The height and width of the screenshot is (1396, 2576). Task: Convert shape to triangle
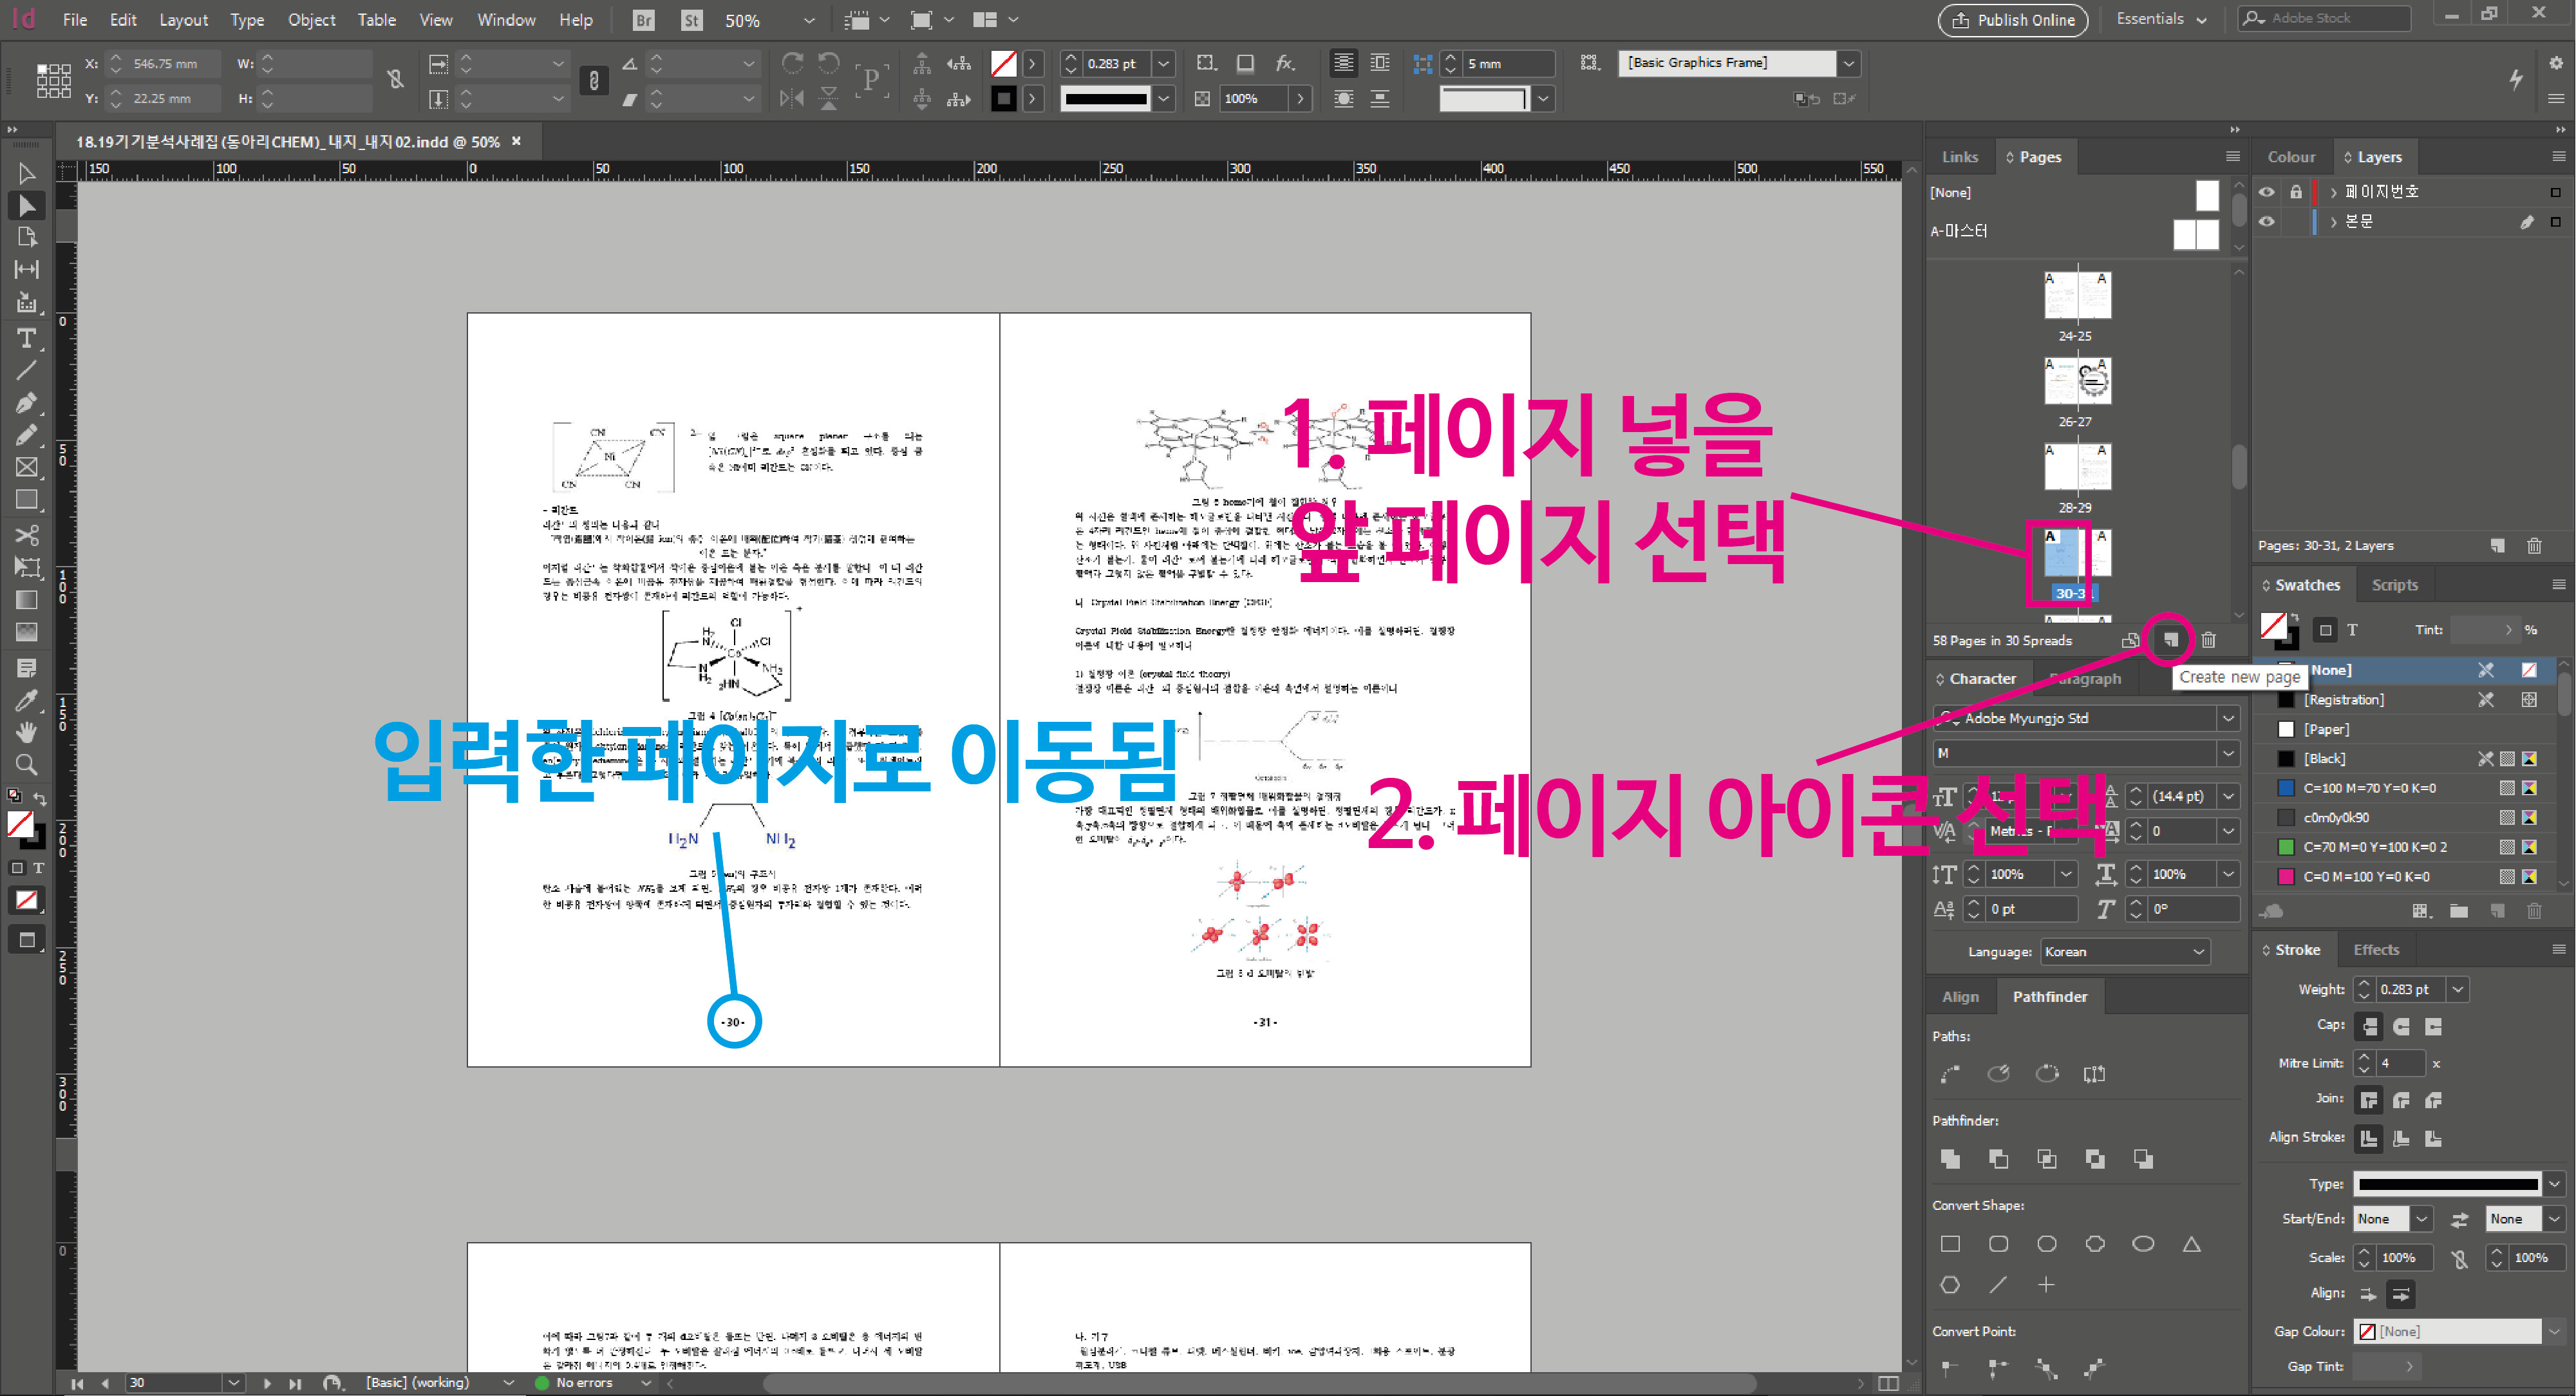[x=2191, y=1244]
